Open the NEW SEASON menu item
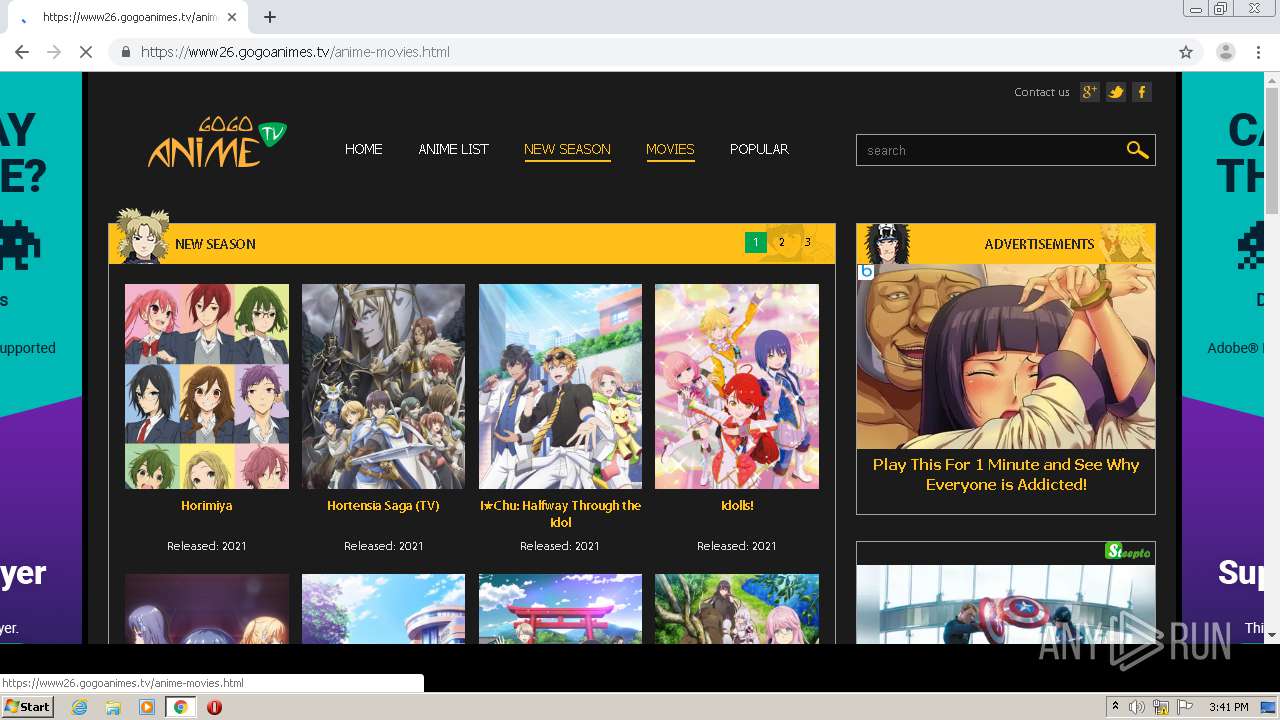Viewport: 1280px width, 720px height. [567, 149]
